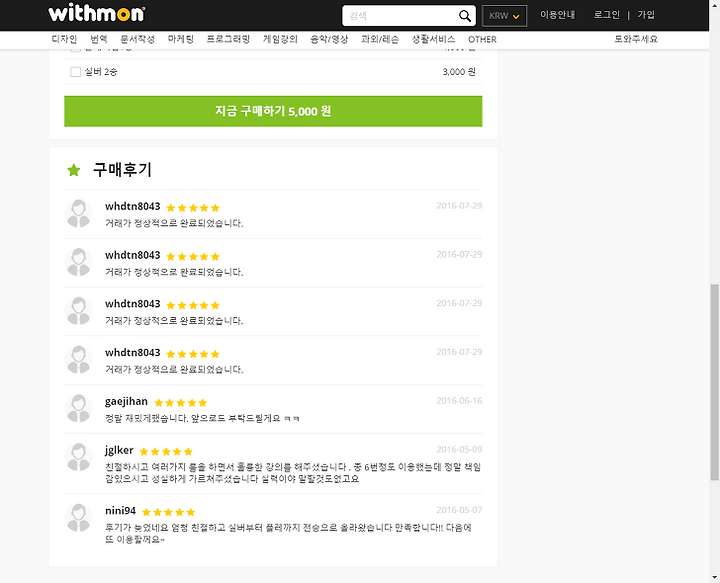Tick the 실버 2승 checkbox
The width and height of the screenshot is (720, 583).
(x=75, y=72)
